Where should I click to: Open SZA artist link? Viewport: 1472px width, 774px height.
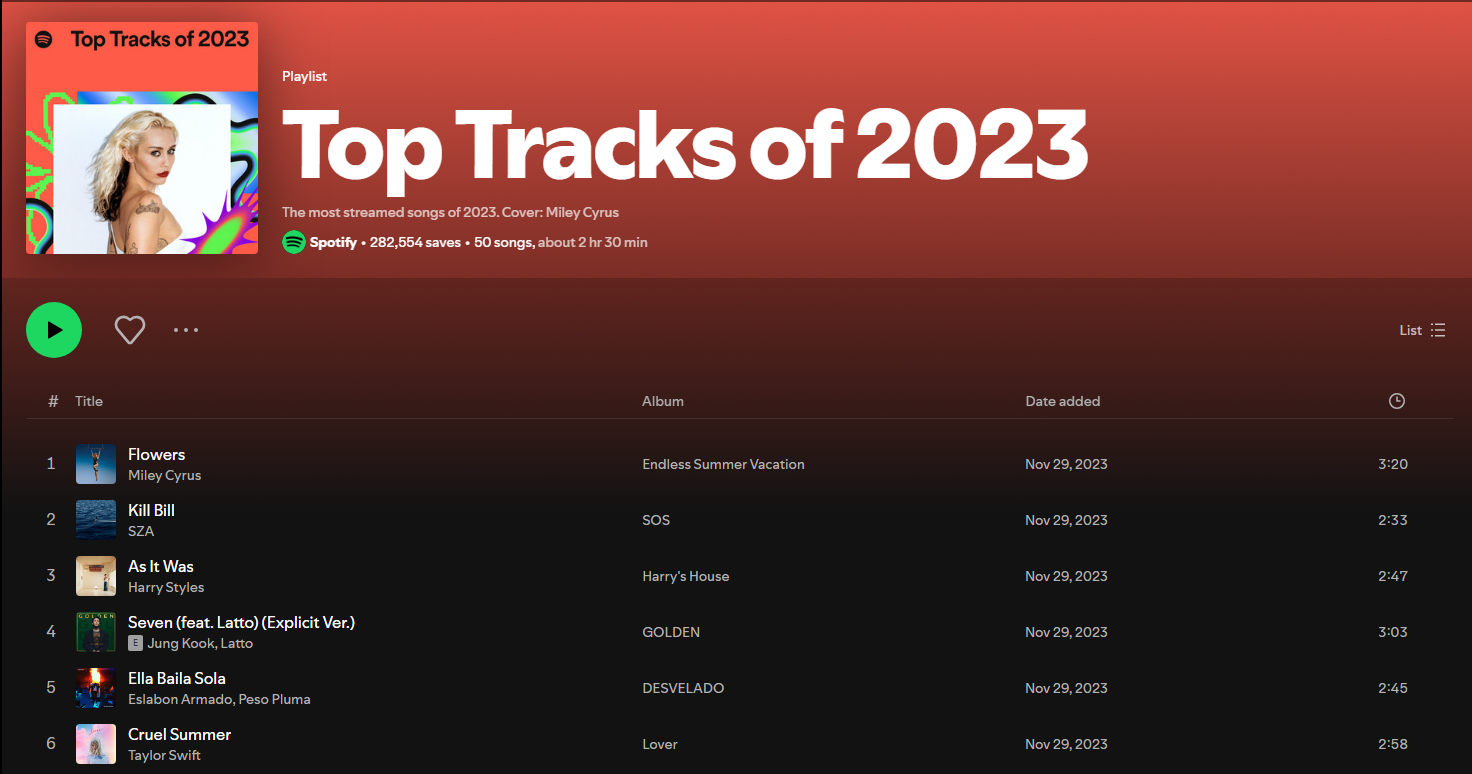point(141,532)
